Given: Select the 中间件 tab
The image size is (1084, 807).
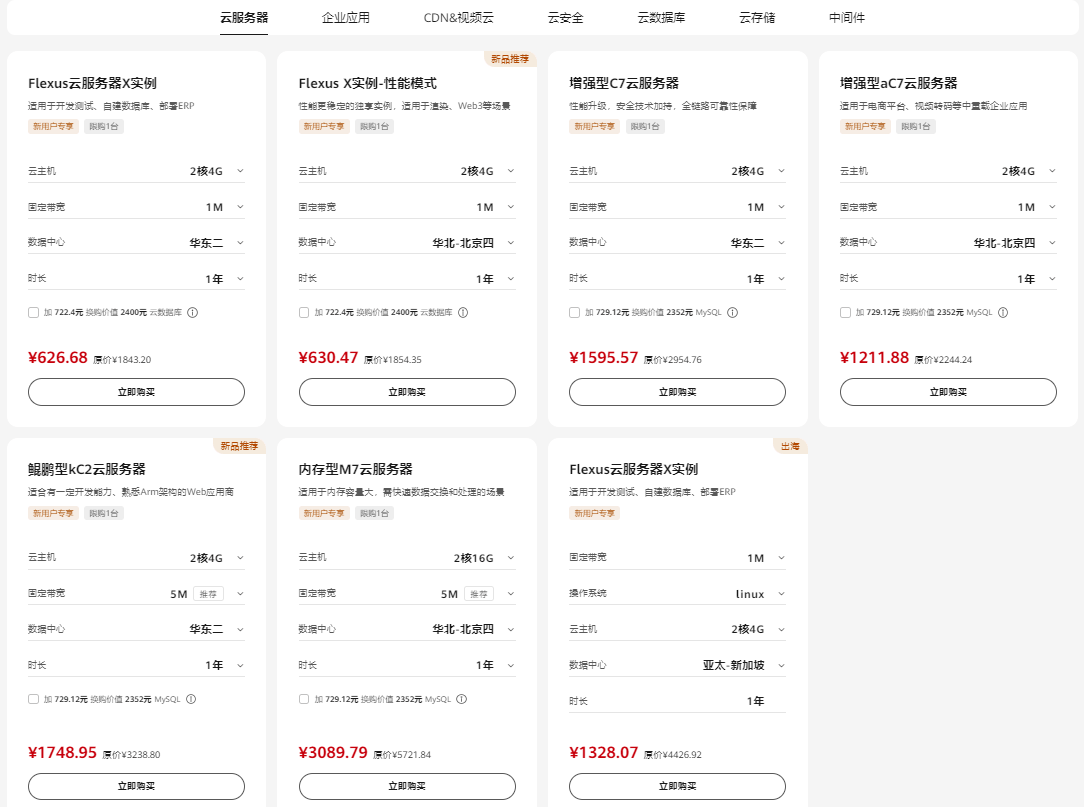Looking at the screenshot, I should point(847,17).
